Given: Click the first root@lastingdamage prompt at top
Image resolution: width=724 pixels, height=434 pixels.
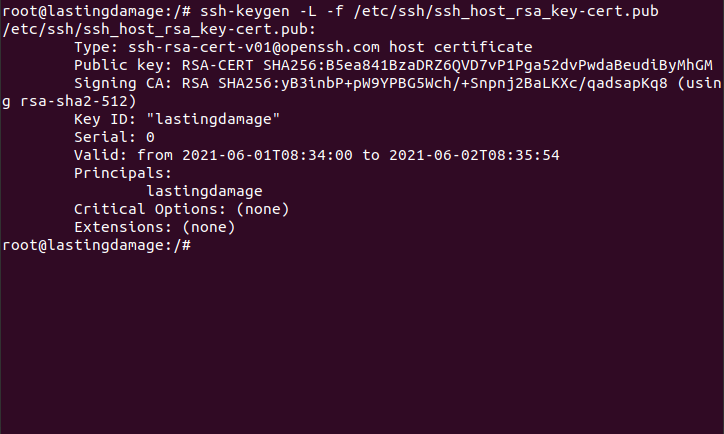Looking at the screenshot, I should [x=97, y=11].
